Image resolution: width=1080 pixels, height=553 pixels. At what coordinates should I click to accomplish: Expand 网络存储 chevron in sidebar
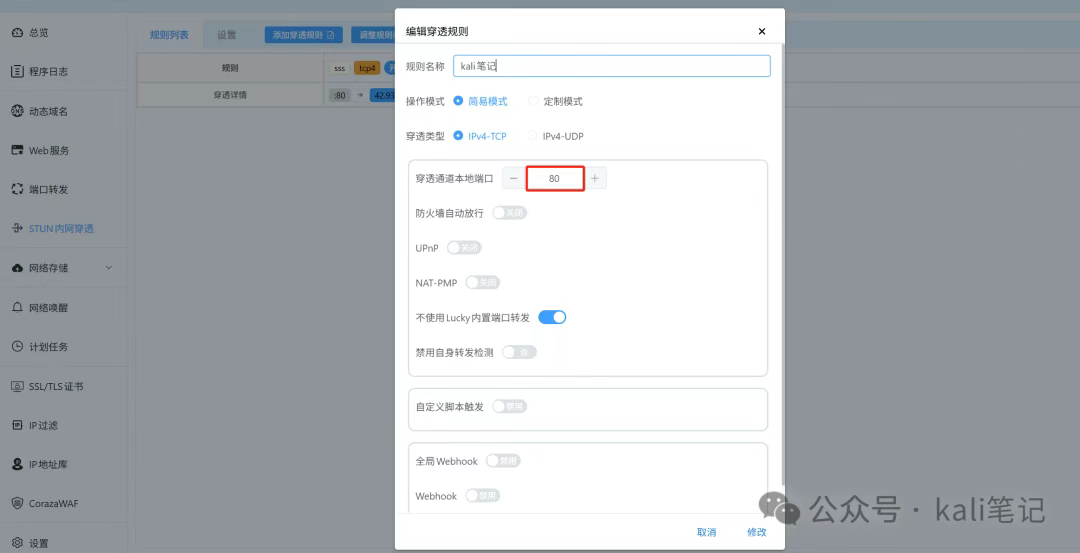(109, 268)
